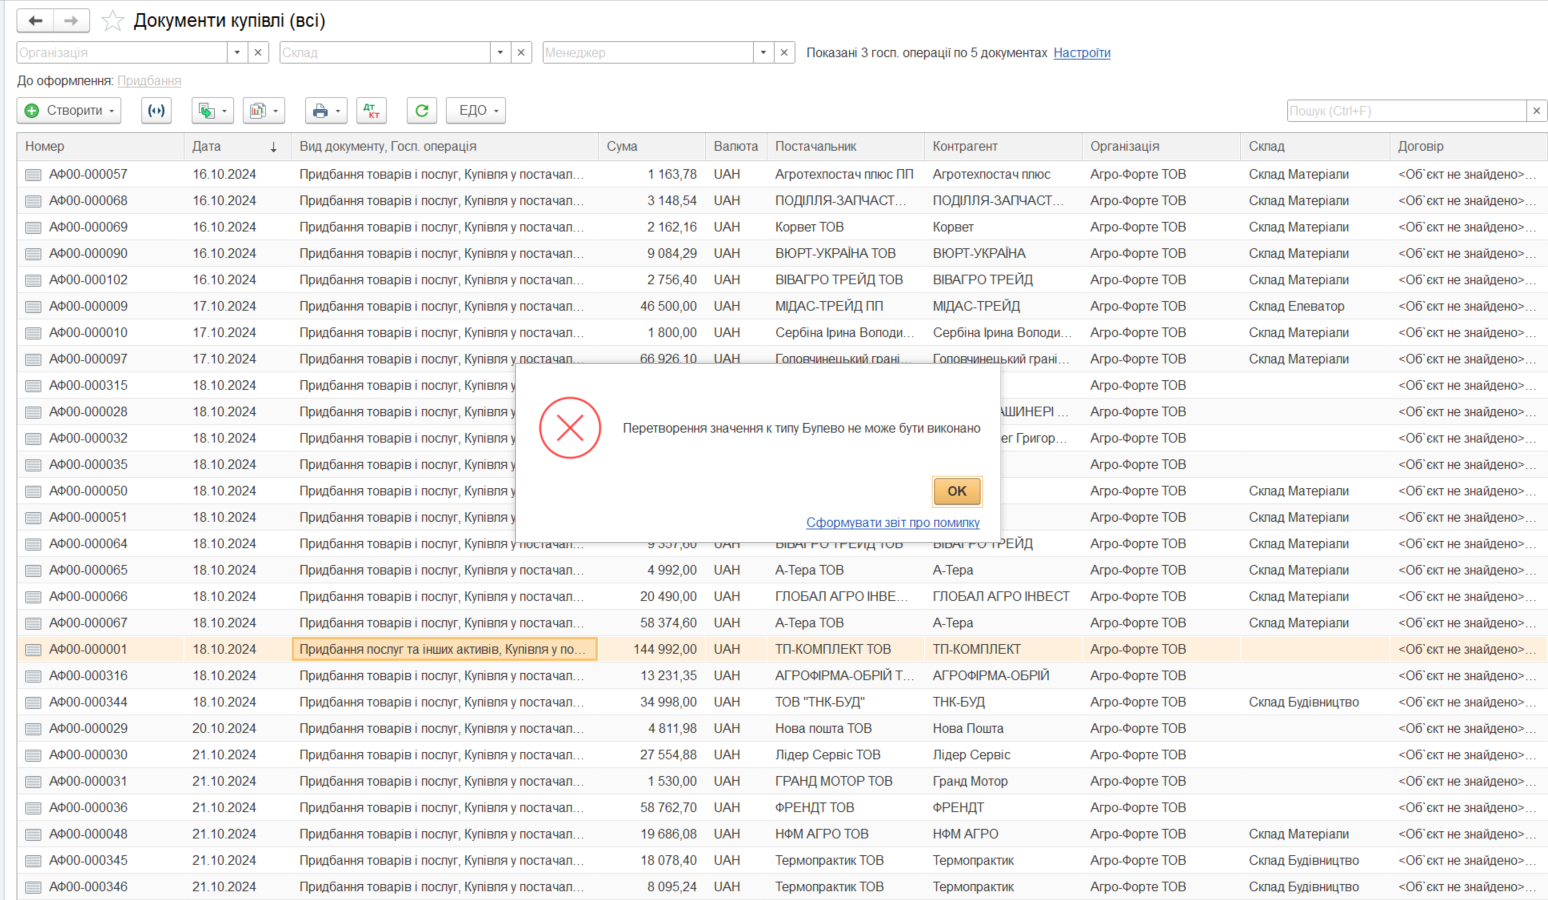Go forward with the right arrow button

click(x=71, y=21)
